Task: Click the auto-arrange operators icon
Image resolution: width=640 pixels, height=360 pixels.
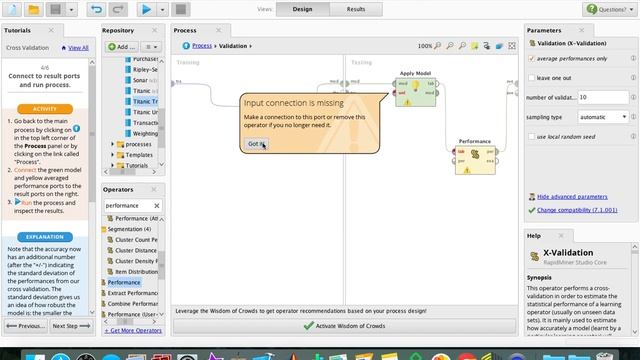Action: pos(487,46)
